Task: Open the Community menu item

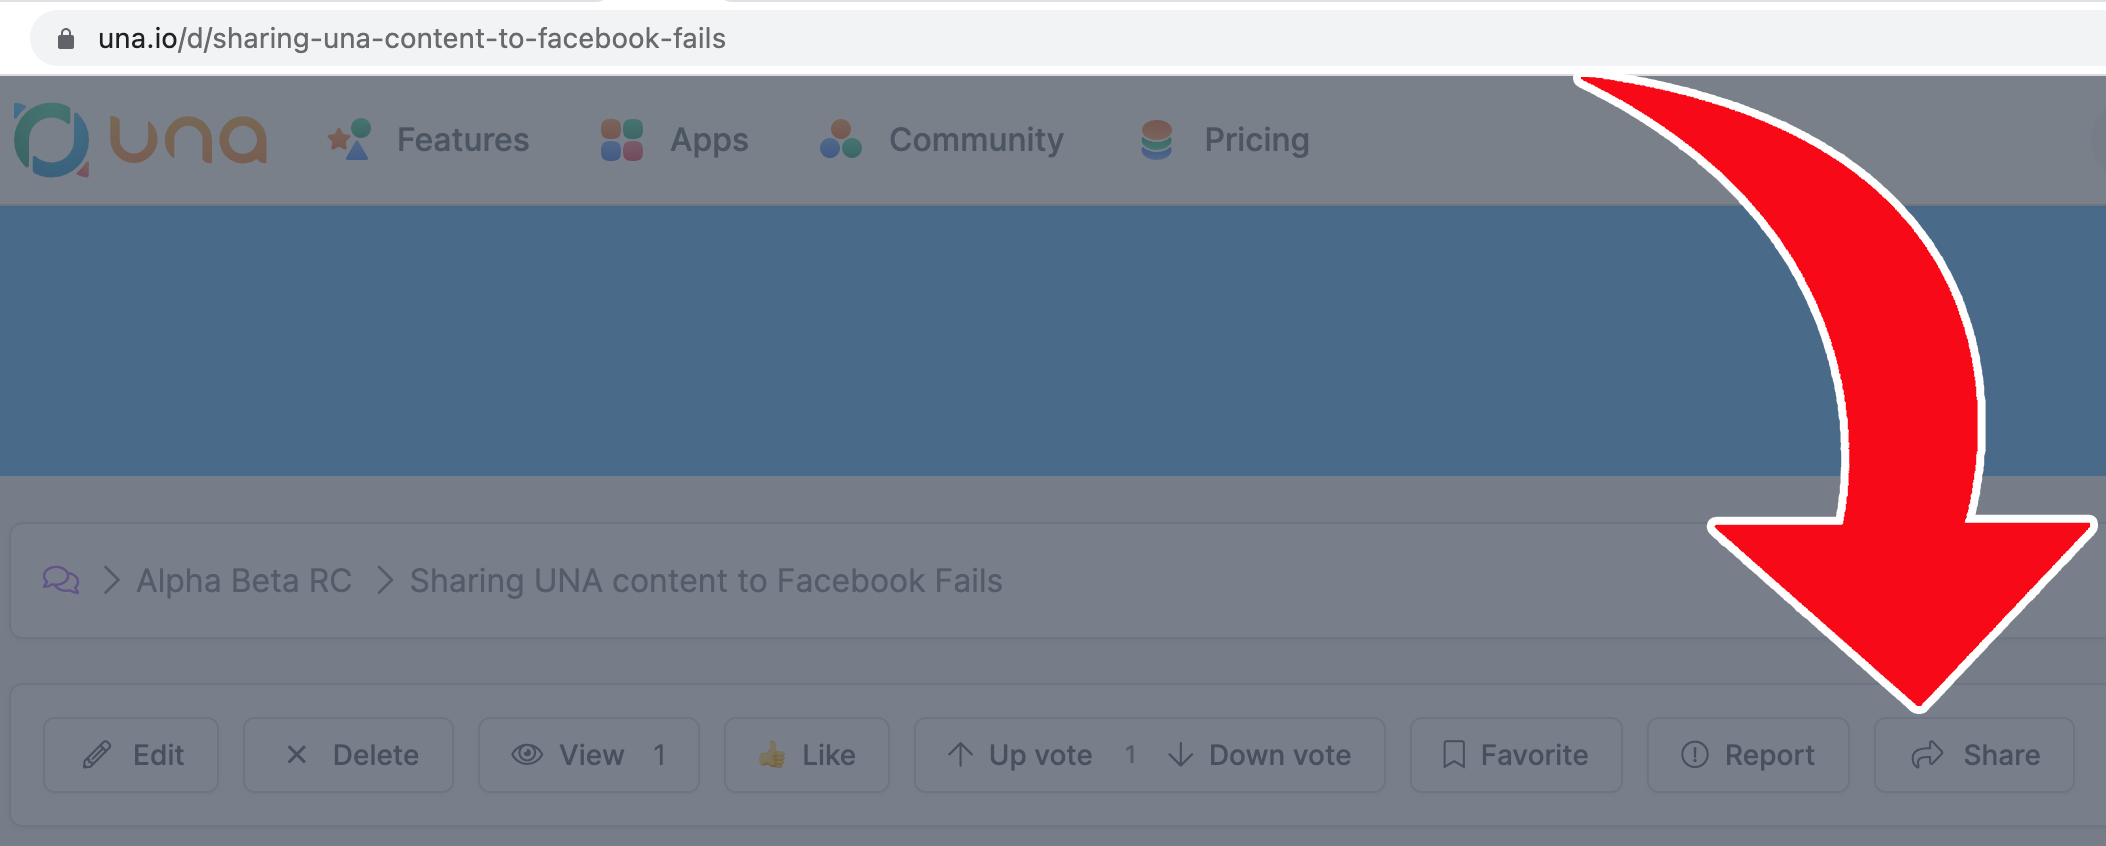Action: pos(976,140)
